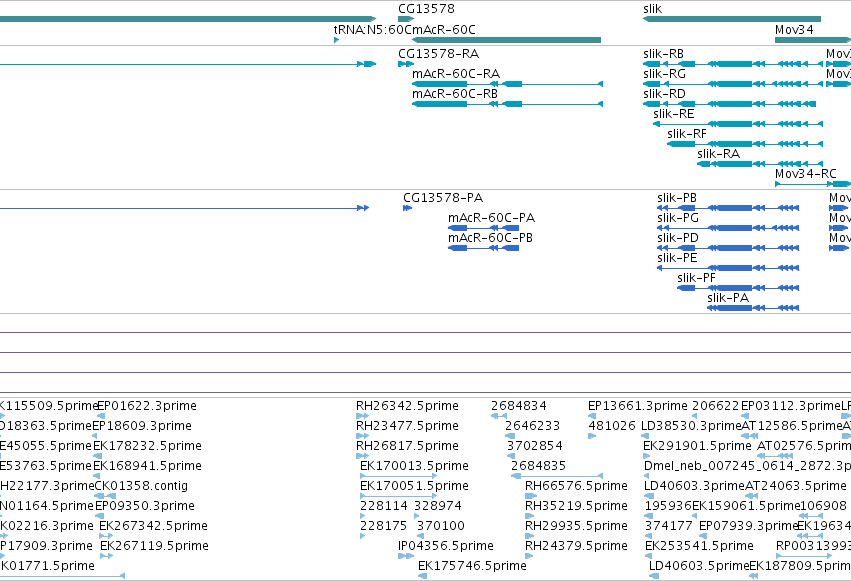The width and height of the screenshot is (851, 581).
Task: Click the slik-RD transcript label
Action: click(x=664, y=94)
